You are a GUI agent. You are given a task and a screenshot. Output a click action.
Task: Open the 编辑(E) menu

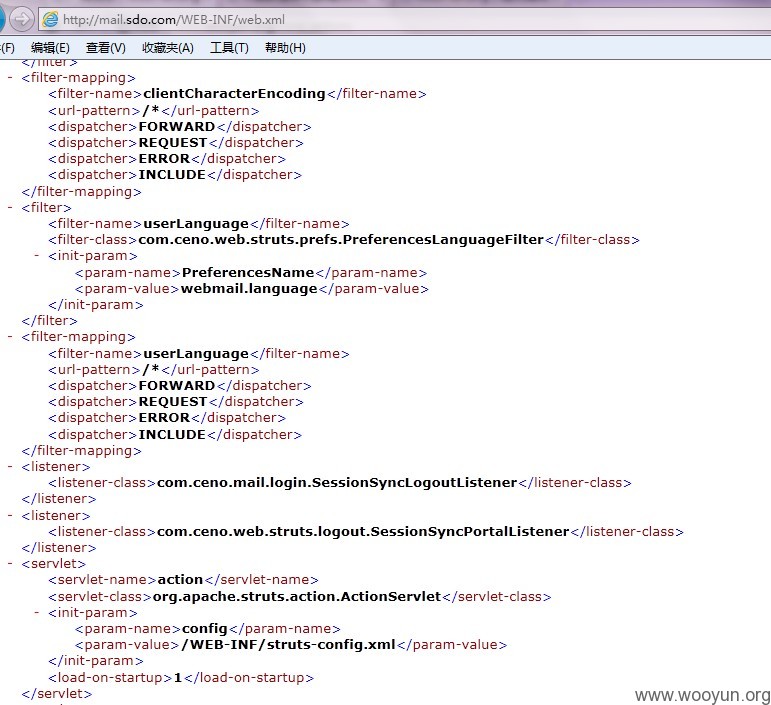(50, 48)
